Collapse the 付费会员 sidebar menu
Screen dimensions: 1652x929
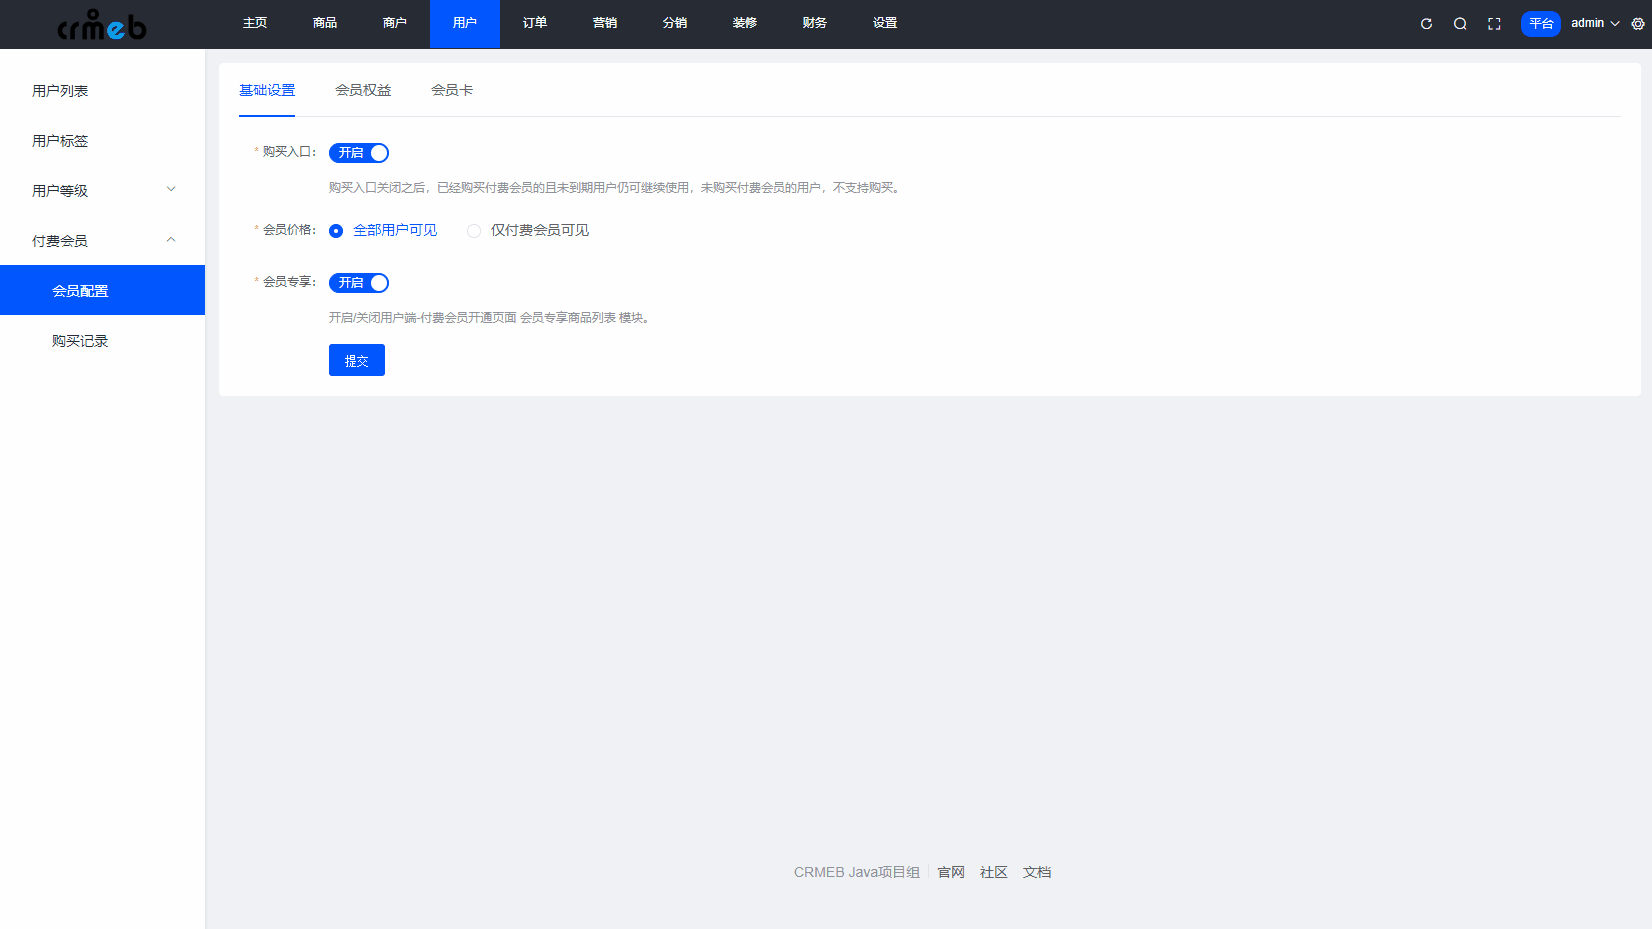(x=102, y=240)
